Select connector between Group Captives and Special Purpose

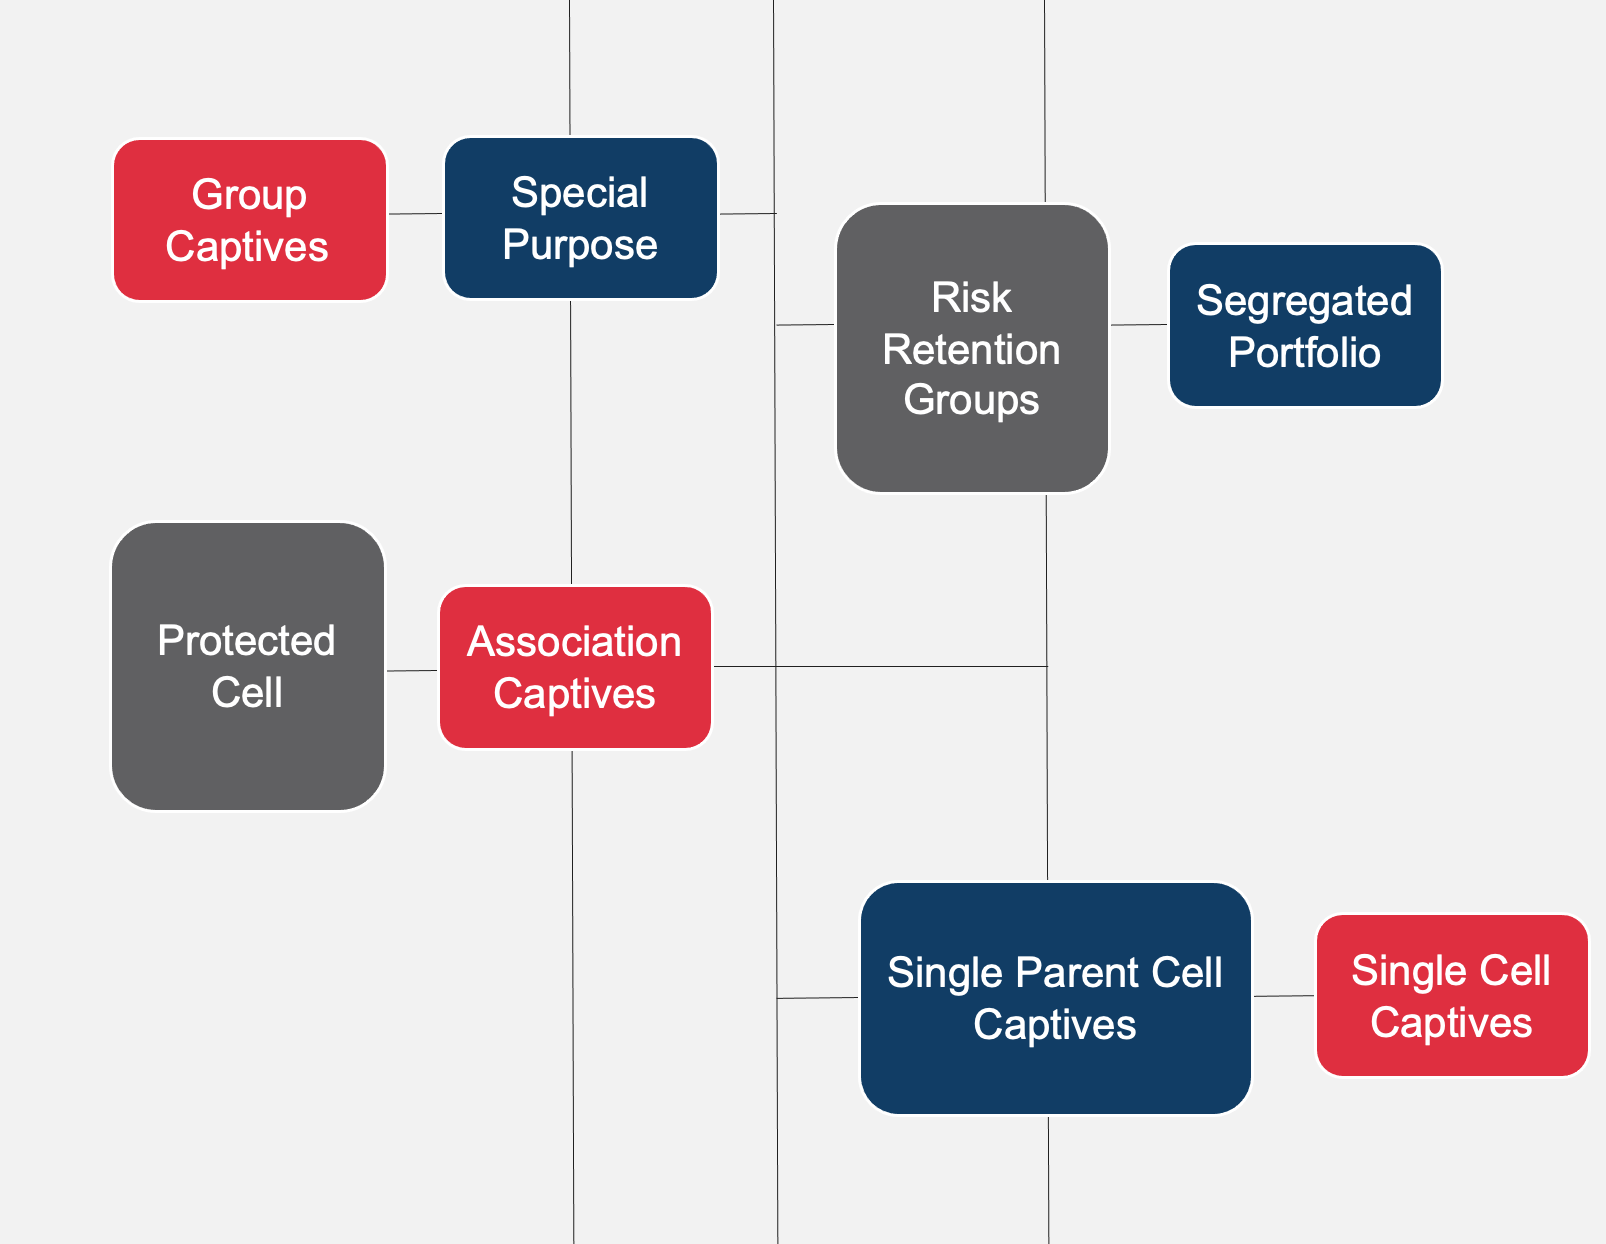point(415,214)
